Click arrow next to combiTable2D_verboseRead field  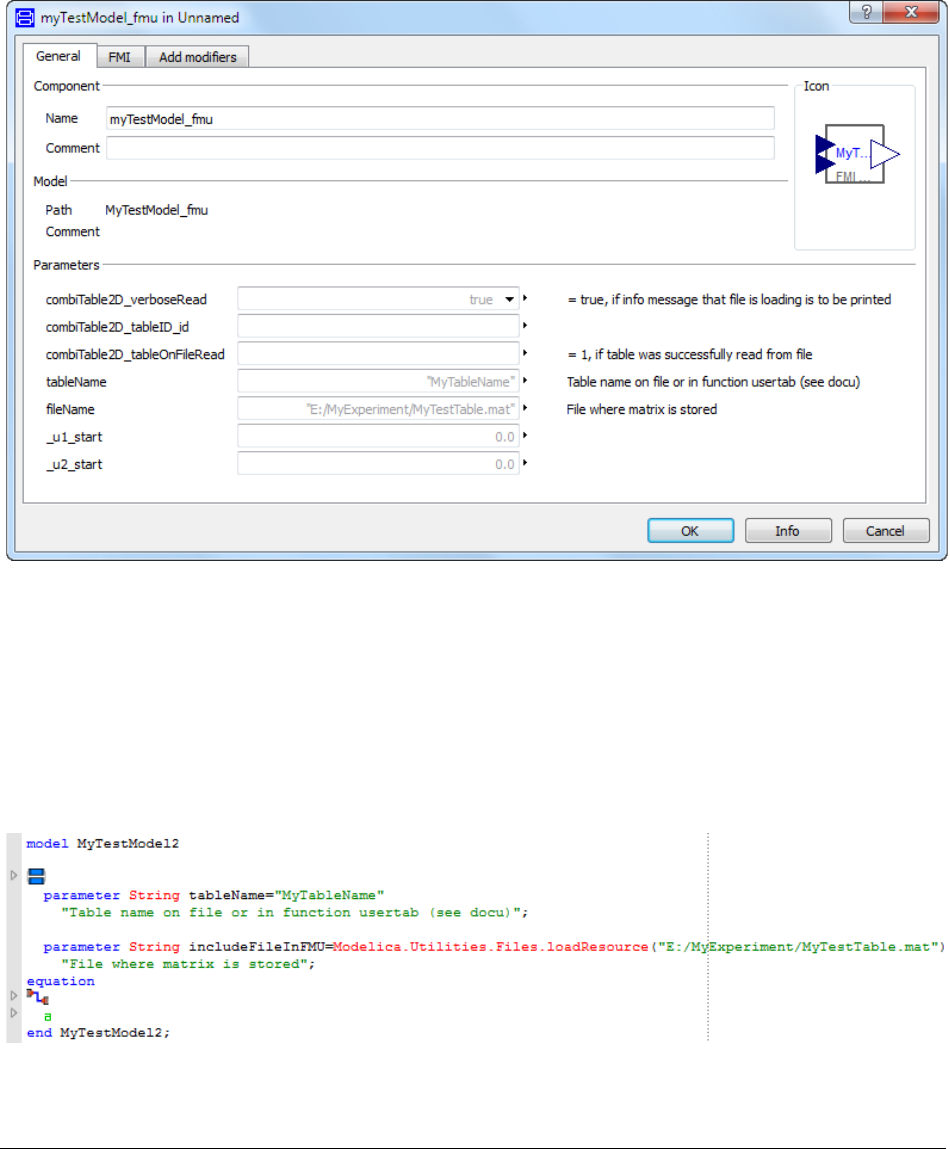(525, 298)
